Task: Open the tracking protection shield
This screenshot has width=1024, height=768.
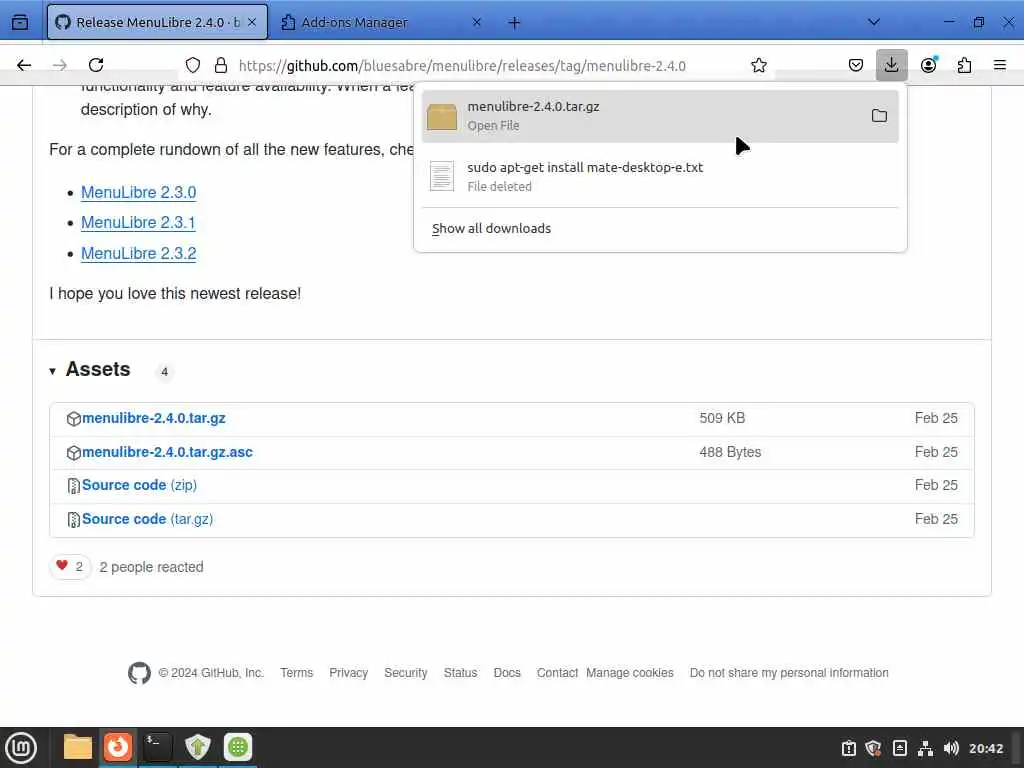Action: pos(193,65)
